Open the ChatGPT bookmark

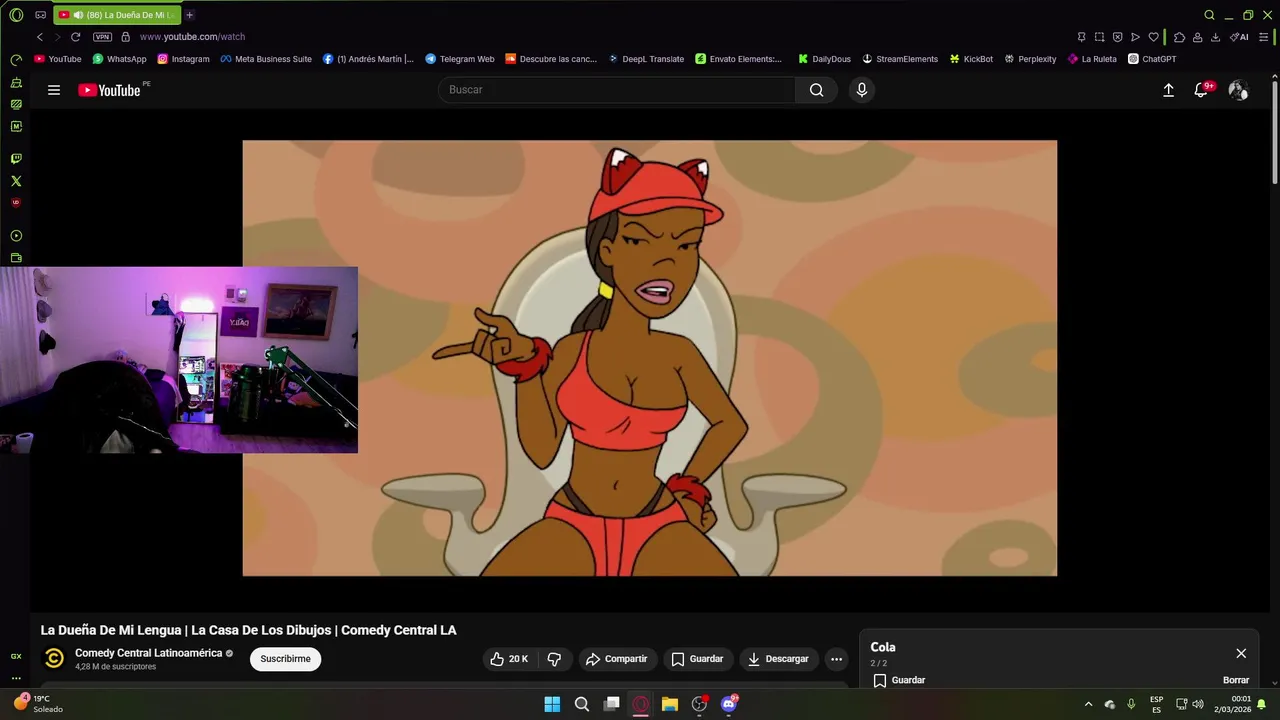pyautogui.click(x=1152, y=59)
